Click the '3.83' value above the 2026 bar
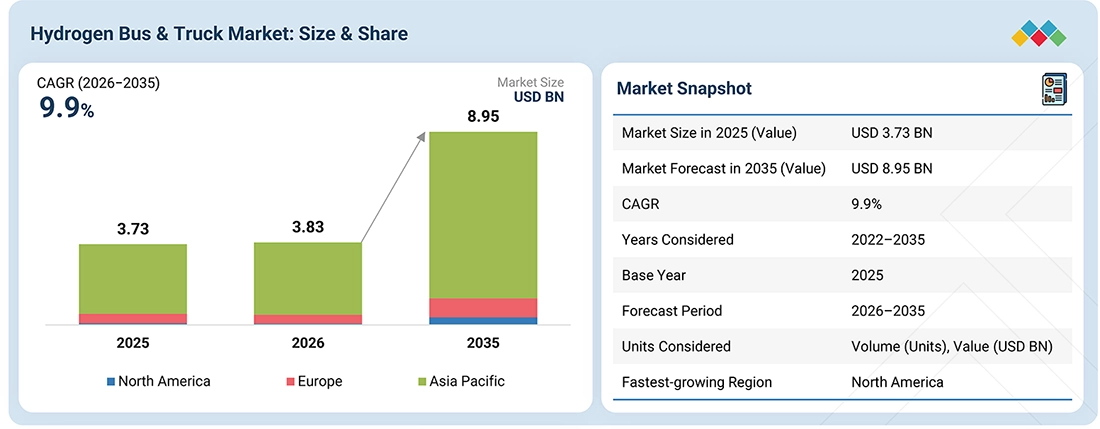Viewport: 1100px width, 429px height. coord(308,227)
